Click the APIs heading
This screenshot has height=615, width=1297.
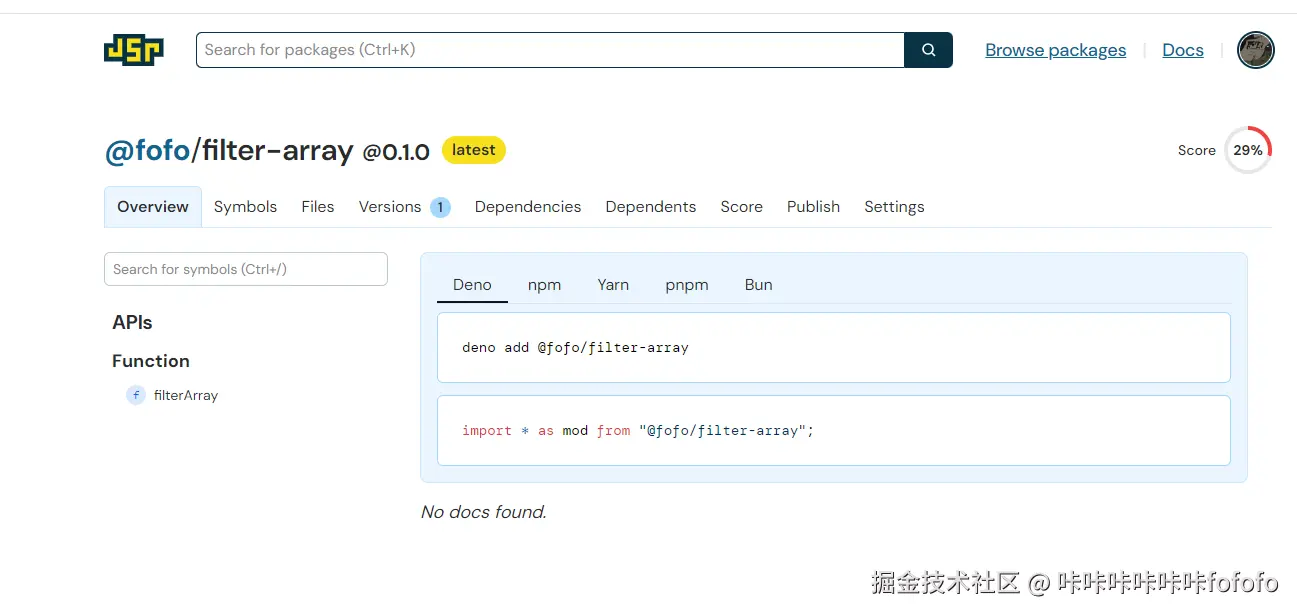tap(132, 323)
